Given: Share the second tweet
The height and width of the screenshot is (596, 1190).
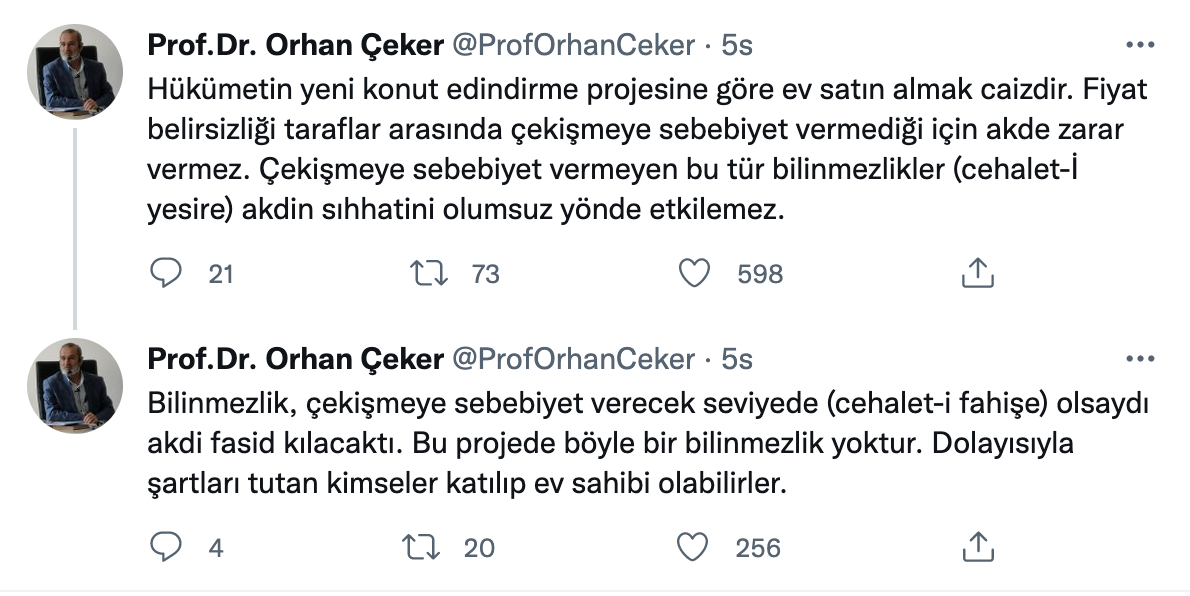Looking at the screenshot, I should tap(976, 547).
